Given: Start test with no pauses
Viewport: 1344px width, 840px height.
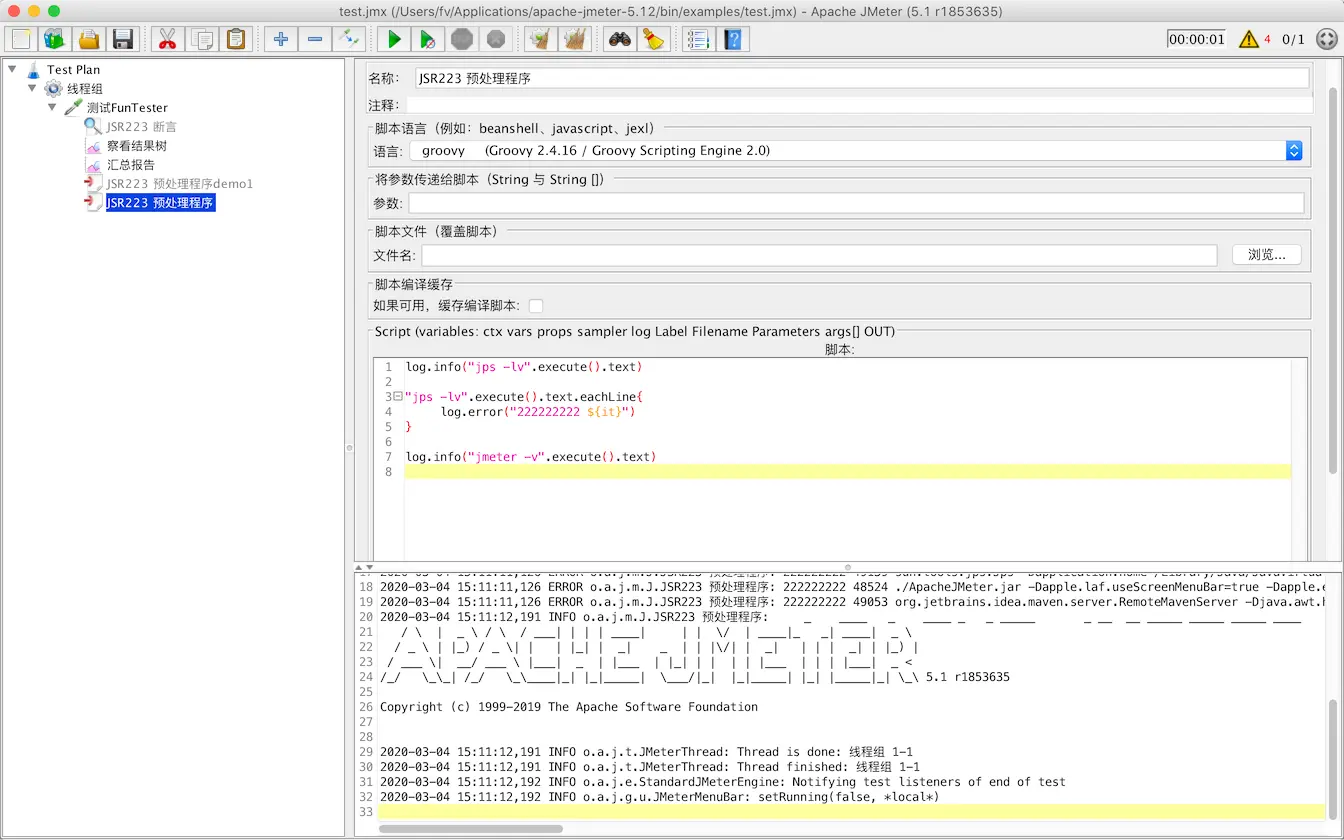Looking at the screenshot, I should click(x=428, y=39).
